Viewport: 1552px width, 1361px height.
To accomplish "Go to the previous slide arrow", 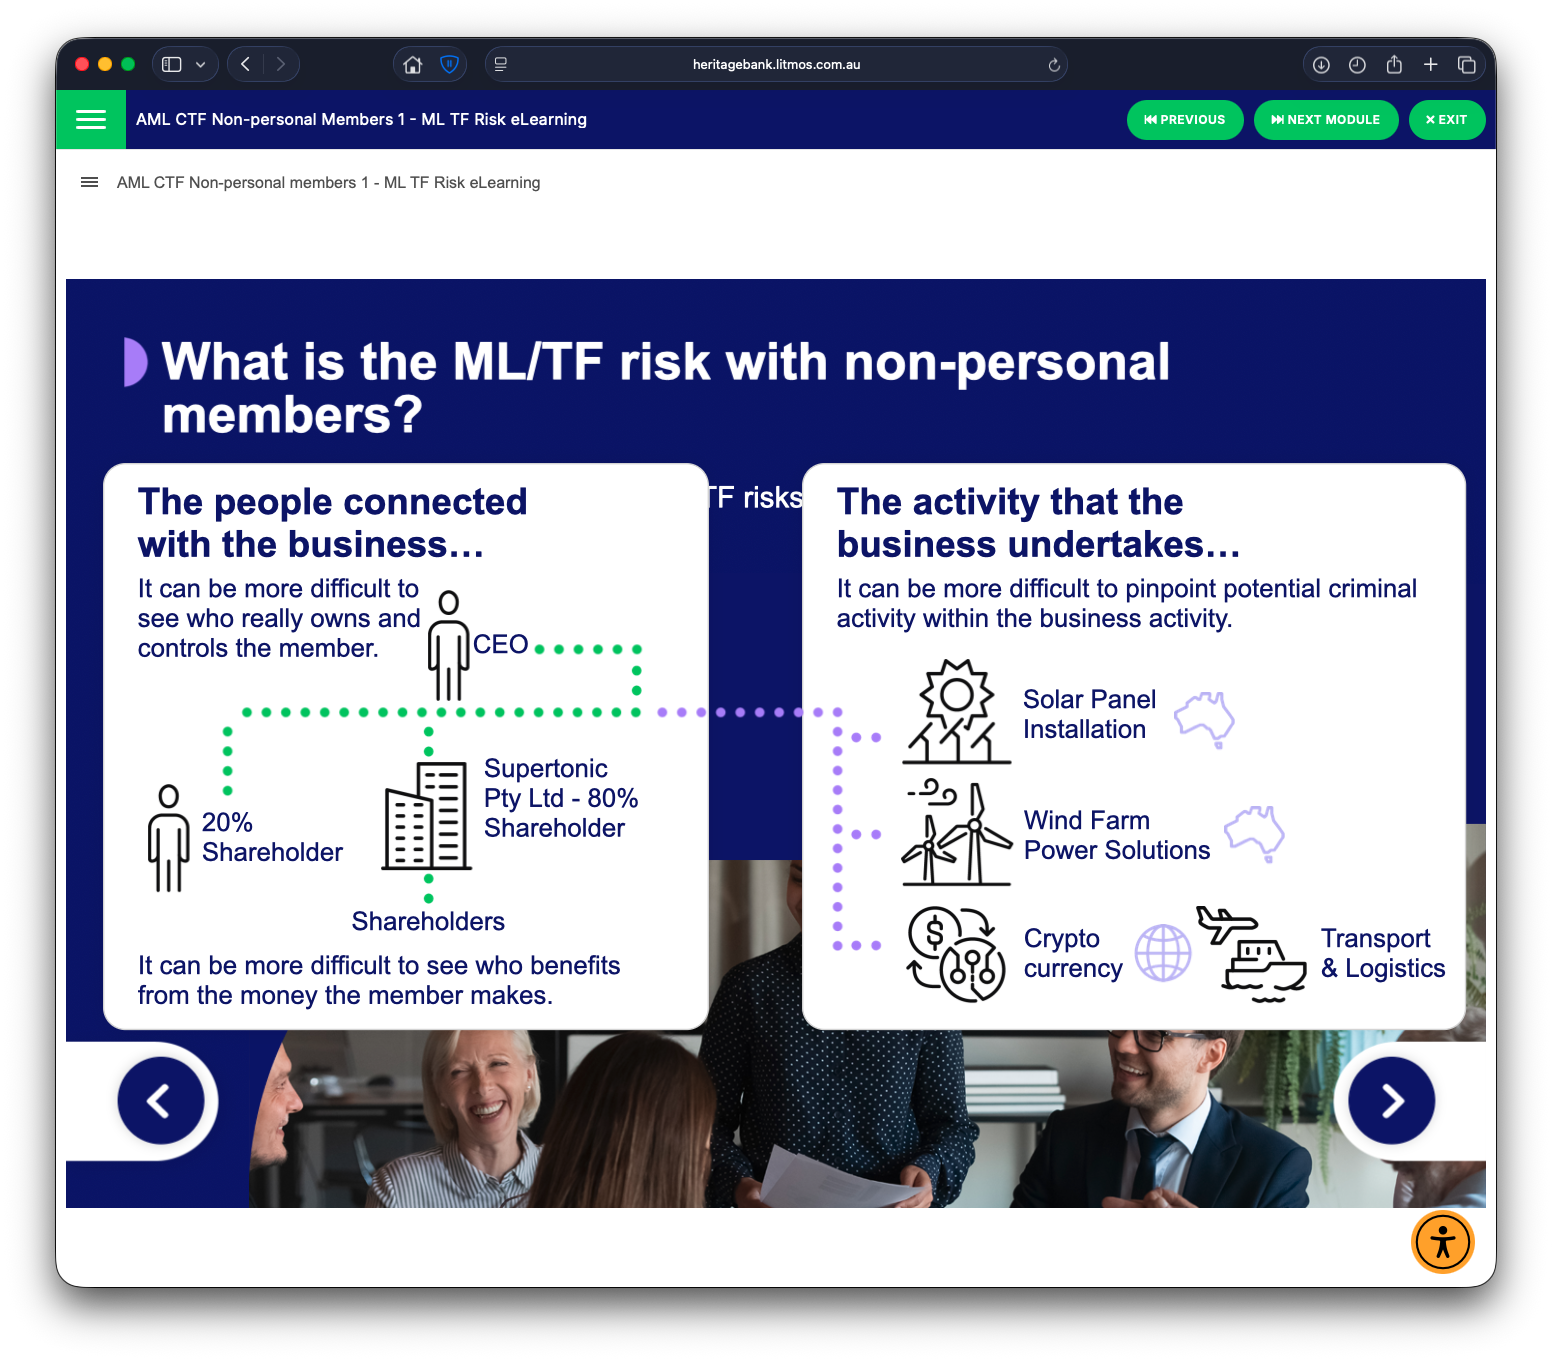I will click(161, 1101).
